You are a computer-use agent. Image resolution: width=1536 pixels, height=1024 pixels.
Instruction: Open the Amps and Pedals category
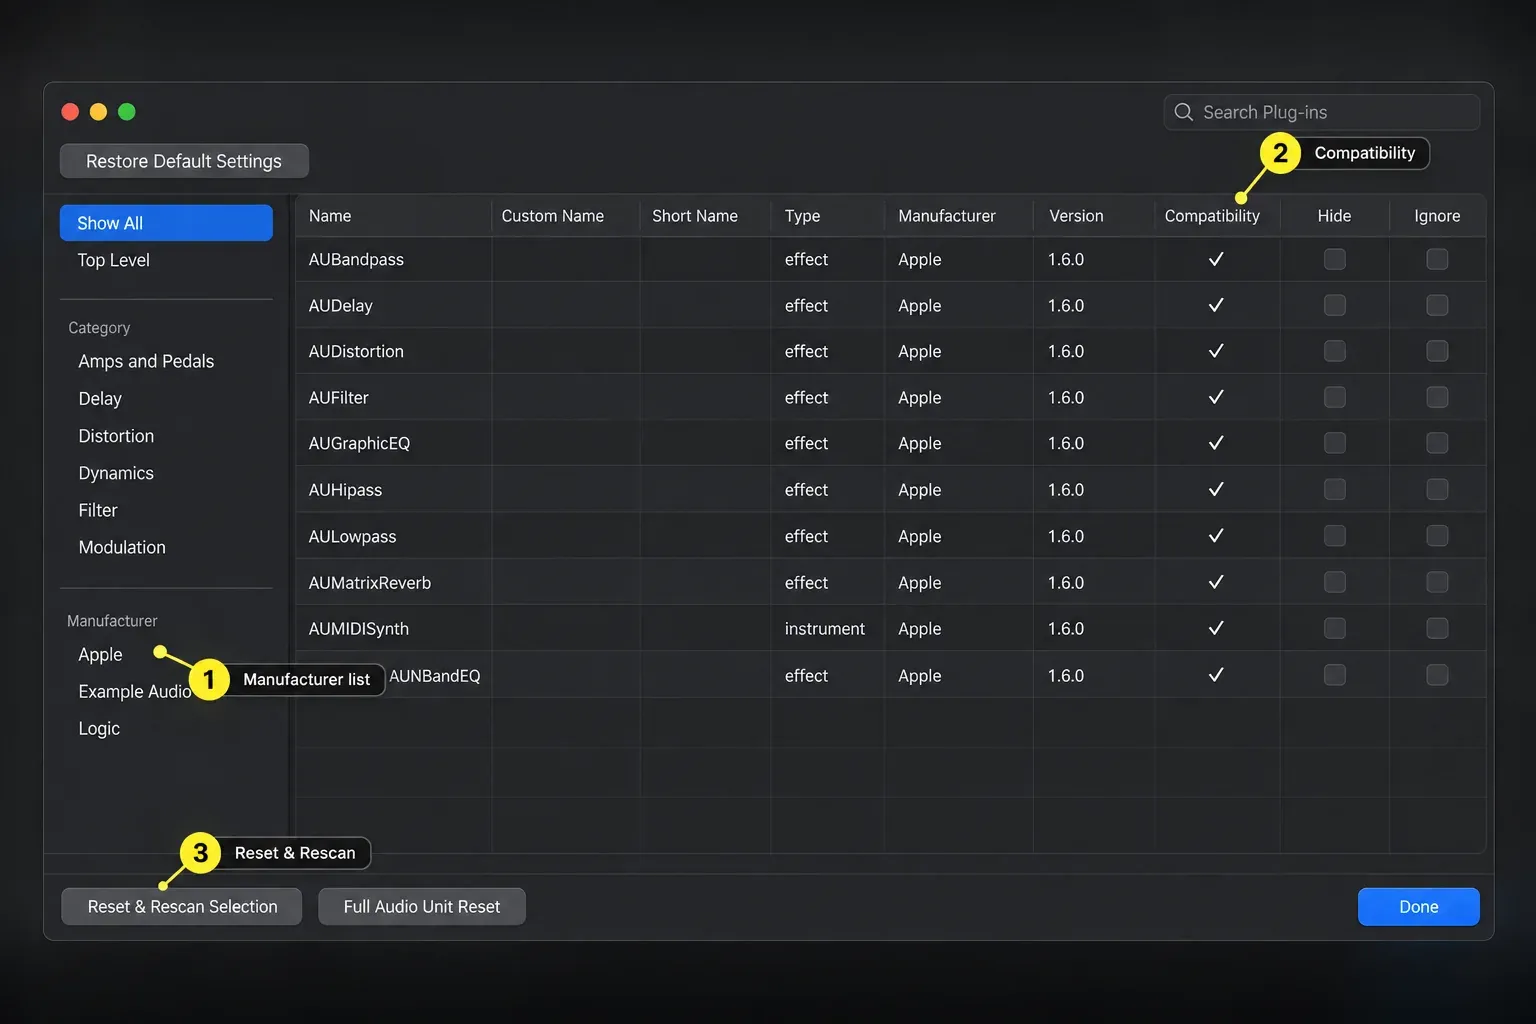click(146, 361)
